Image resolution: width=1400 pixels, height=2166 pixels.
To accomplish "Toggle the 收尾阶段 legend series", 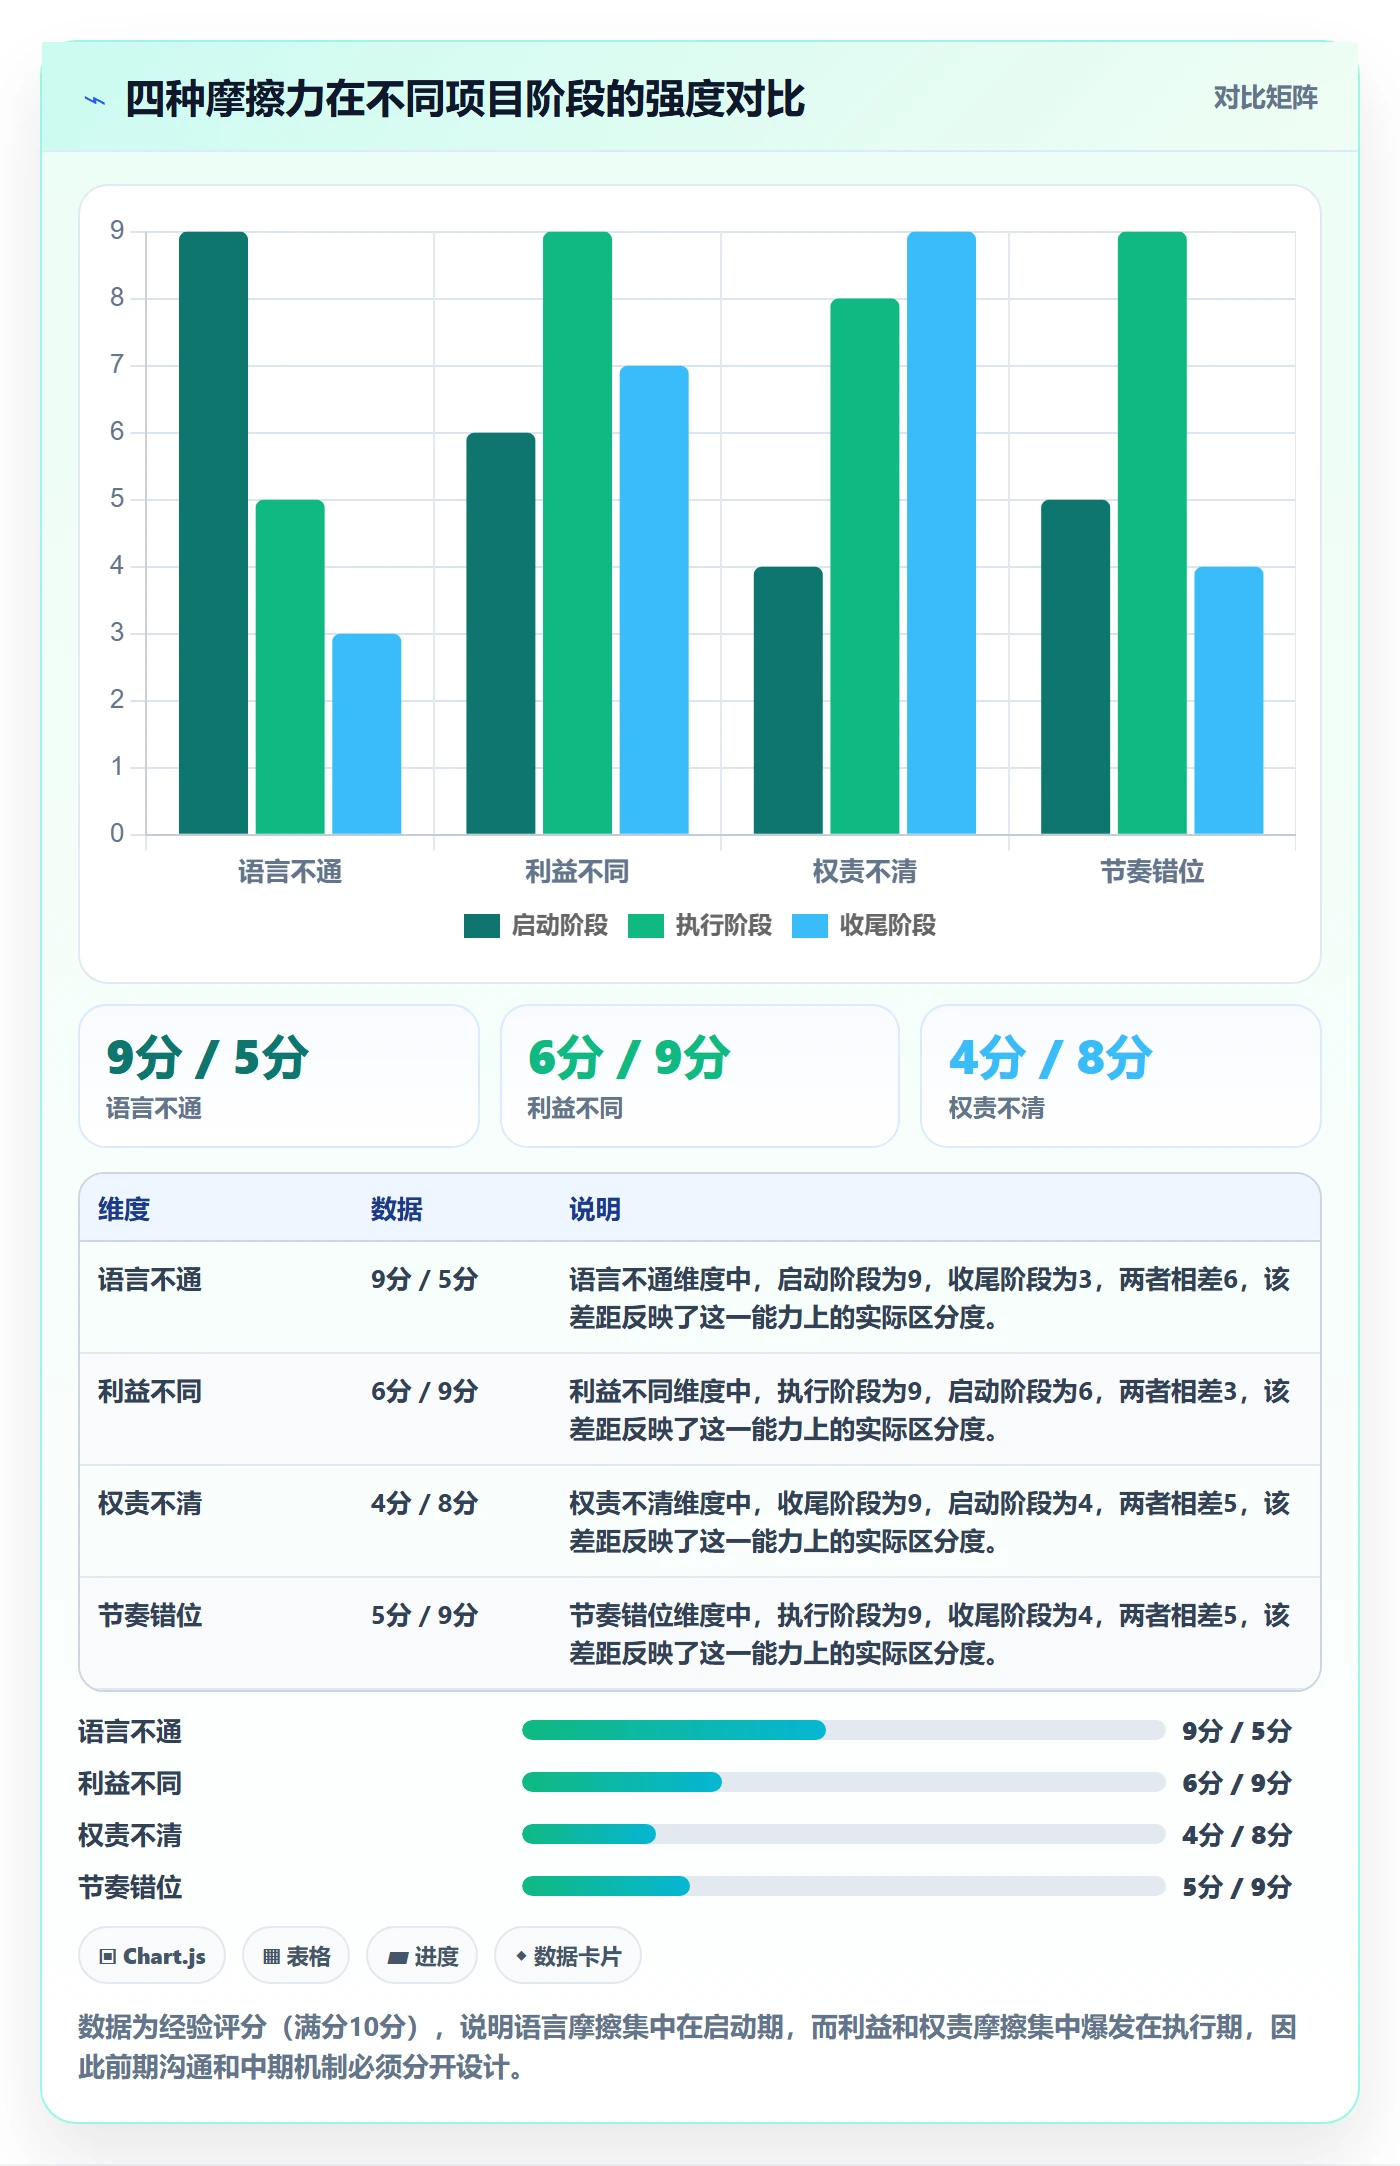I will coord(864,926).
